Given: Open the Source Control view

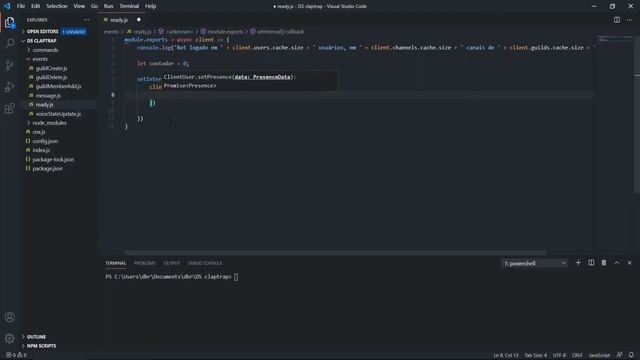Looking at the screenshot, I should (10, 65).
